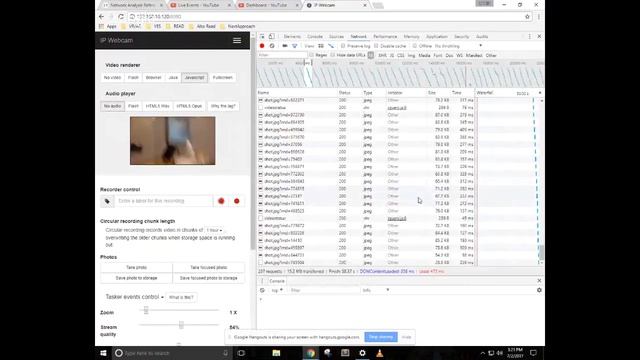Click the network filter text field

(x=282, y=55)
